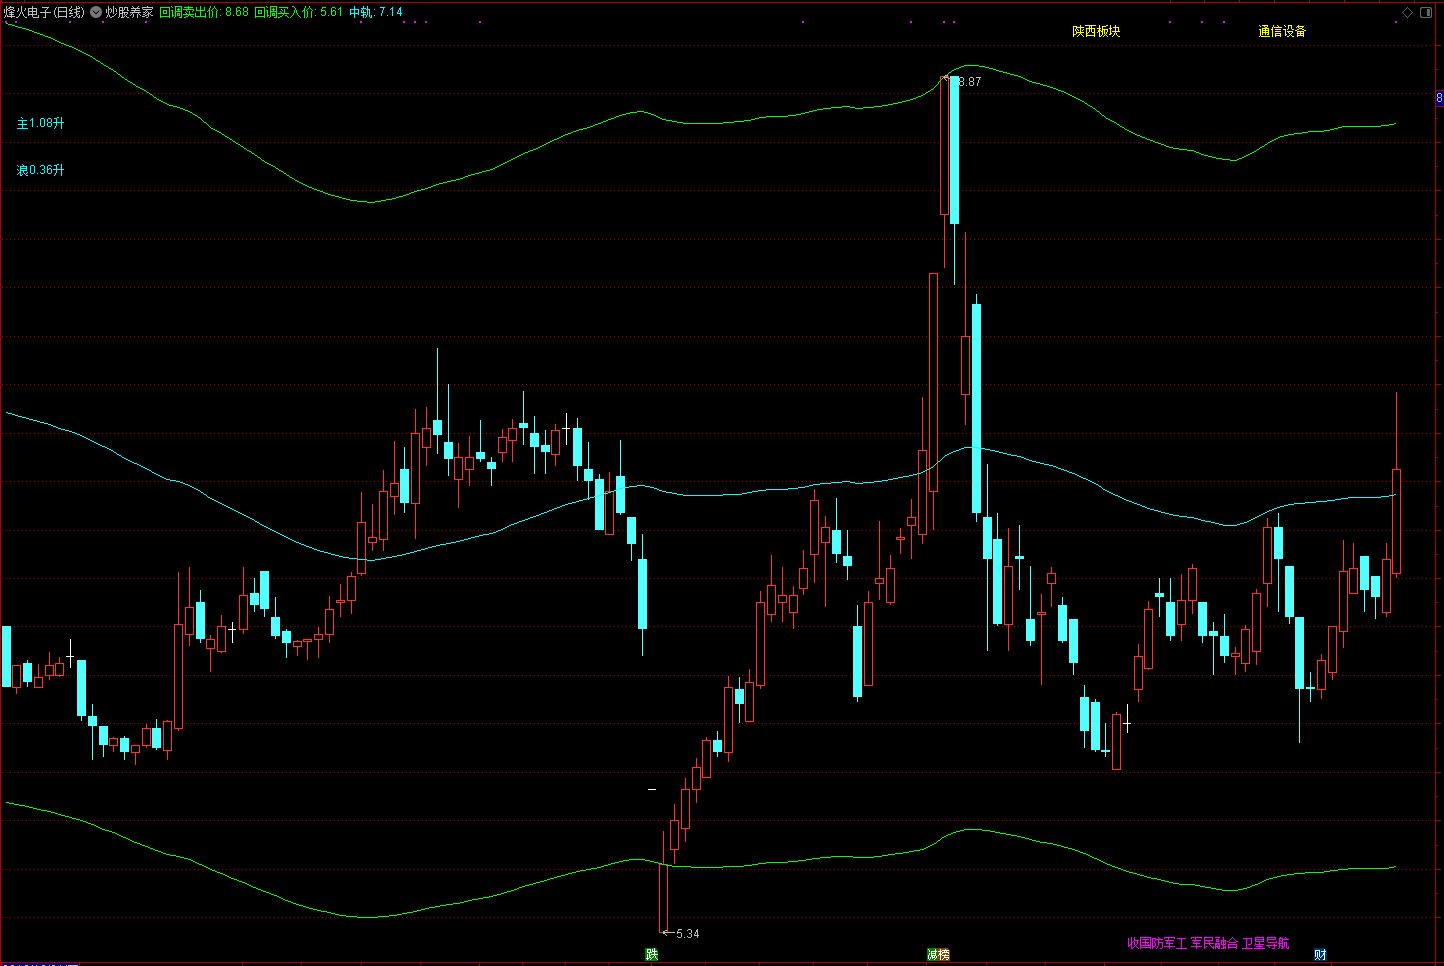1444x966 pixels.
Task: Click the 浪0.36升 label
Action: [40, 170]
